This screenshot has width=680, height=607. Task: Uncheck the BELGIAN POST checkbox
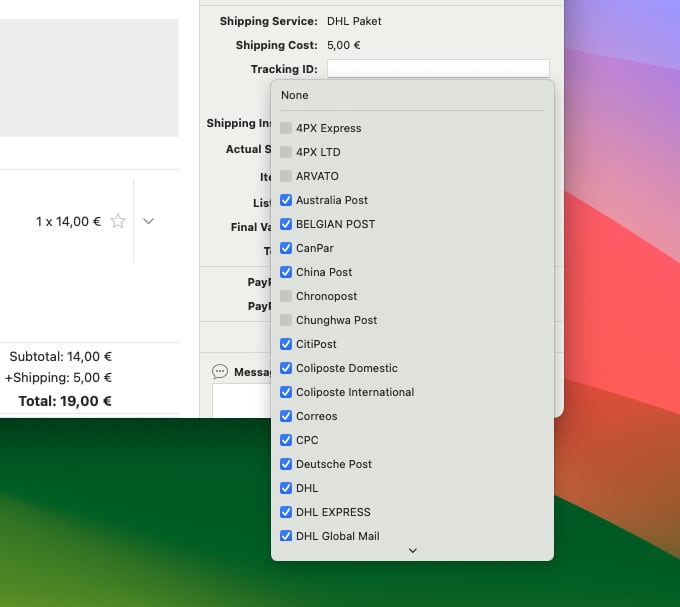tap(286, 224)
